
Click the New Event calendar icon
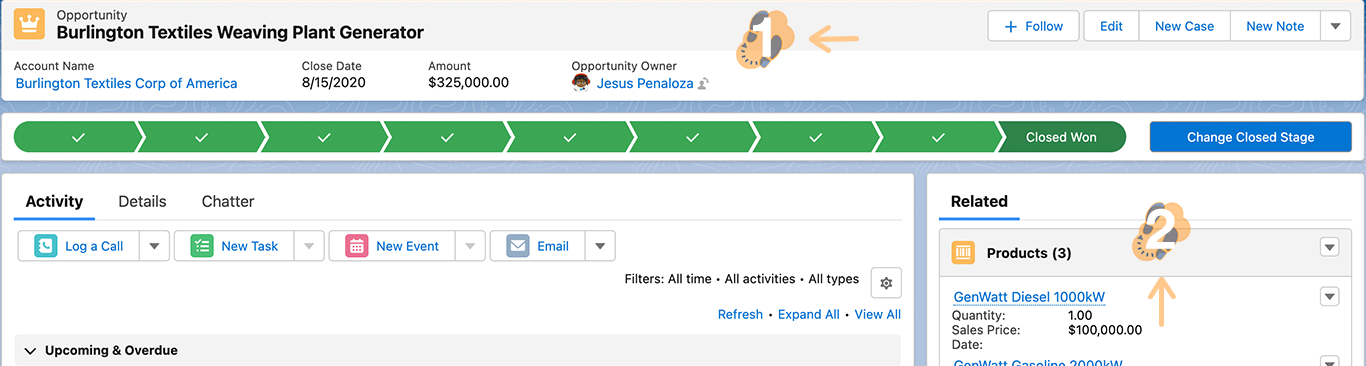357,246
